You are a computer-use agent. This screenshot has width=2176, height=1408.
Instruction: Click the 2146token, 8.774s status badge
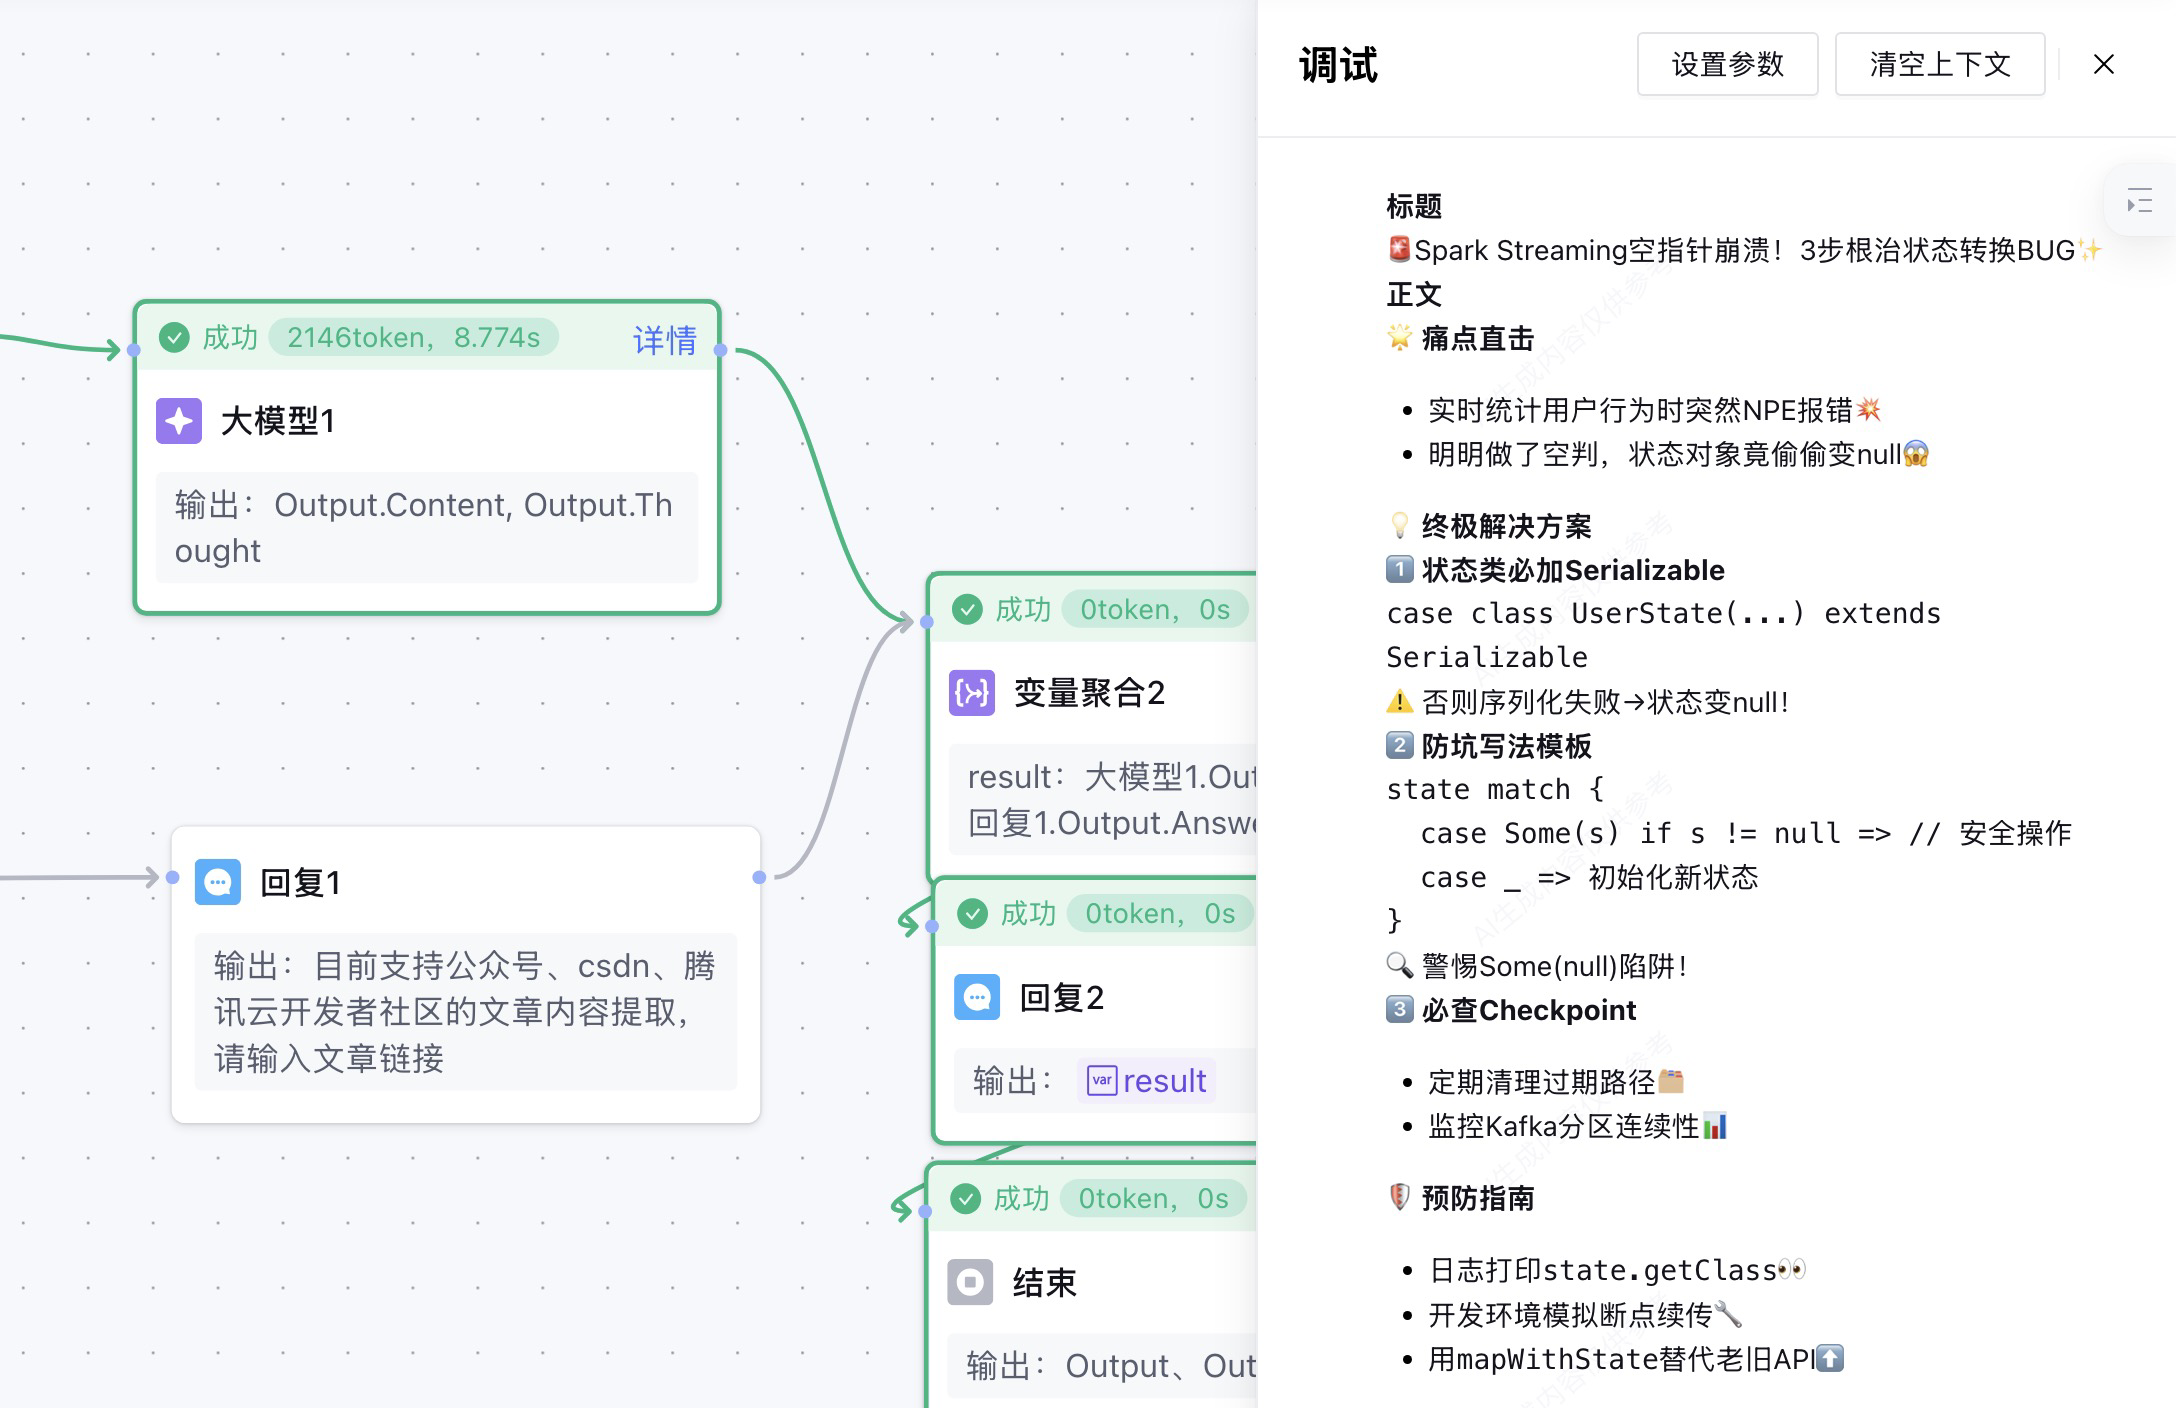(413, 338)
